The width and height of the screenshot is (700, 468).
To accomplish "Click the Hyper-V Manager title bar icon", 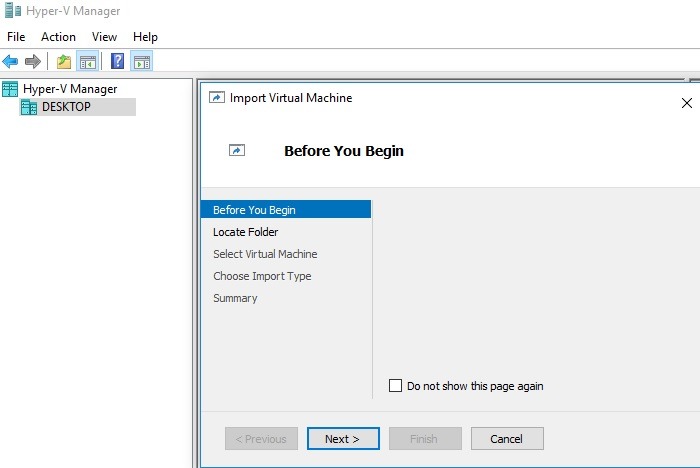I will [12, 10].
